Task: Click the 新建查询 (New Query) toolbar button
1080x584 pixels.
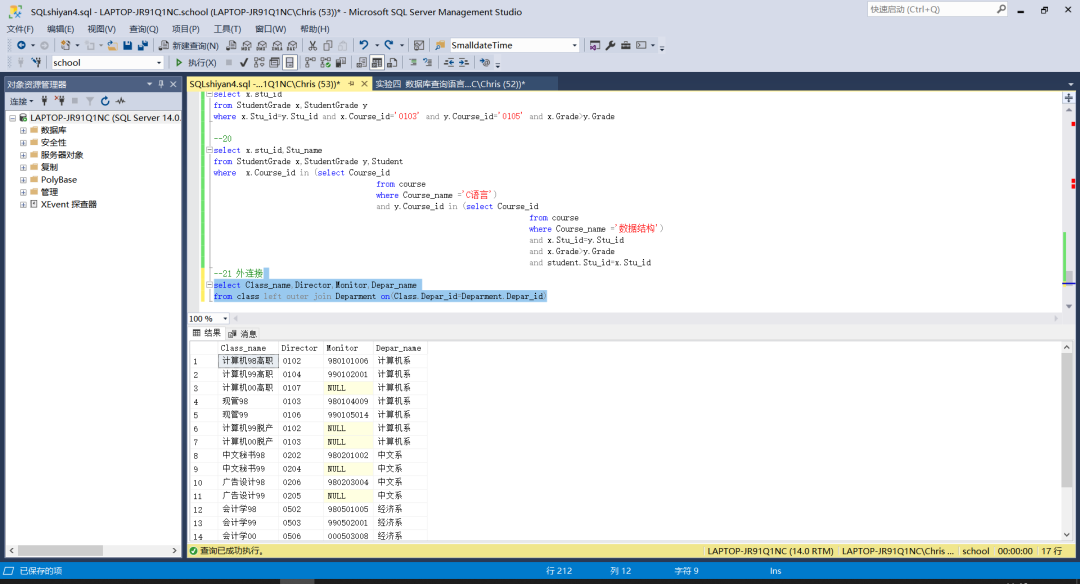Action: 189,45
